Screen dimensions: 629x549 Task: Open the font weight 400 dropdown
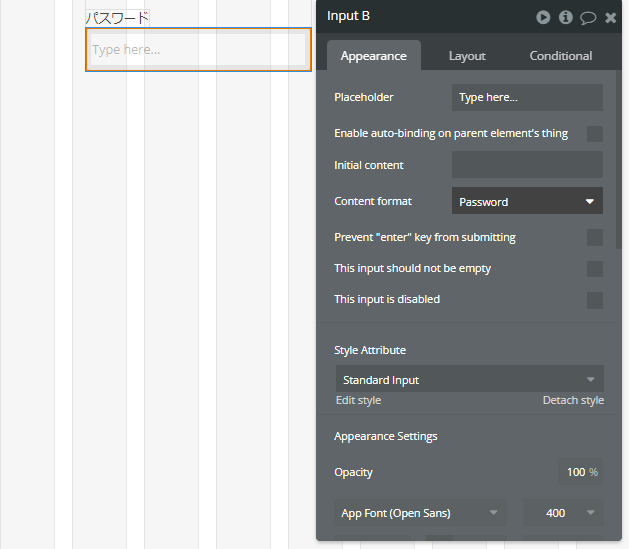click(563, 513)
